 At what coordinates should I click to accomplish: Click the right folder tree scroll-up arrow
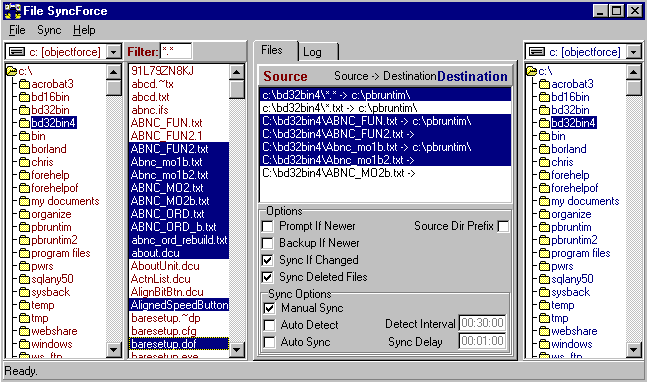click(633, 72)
